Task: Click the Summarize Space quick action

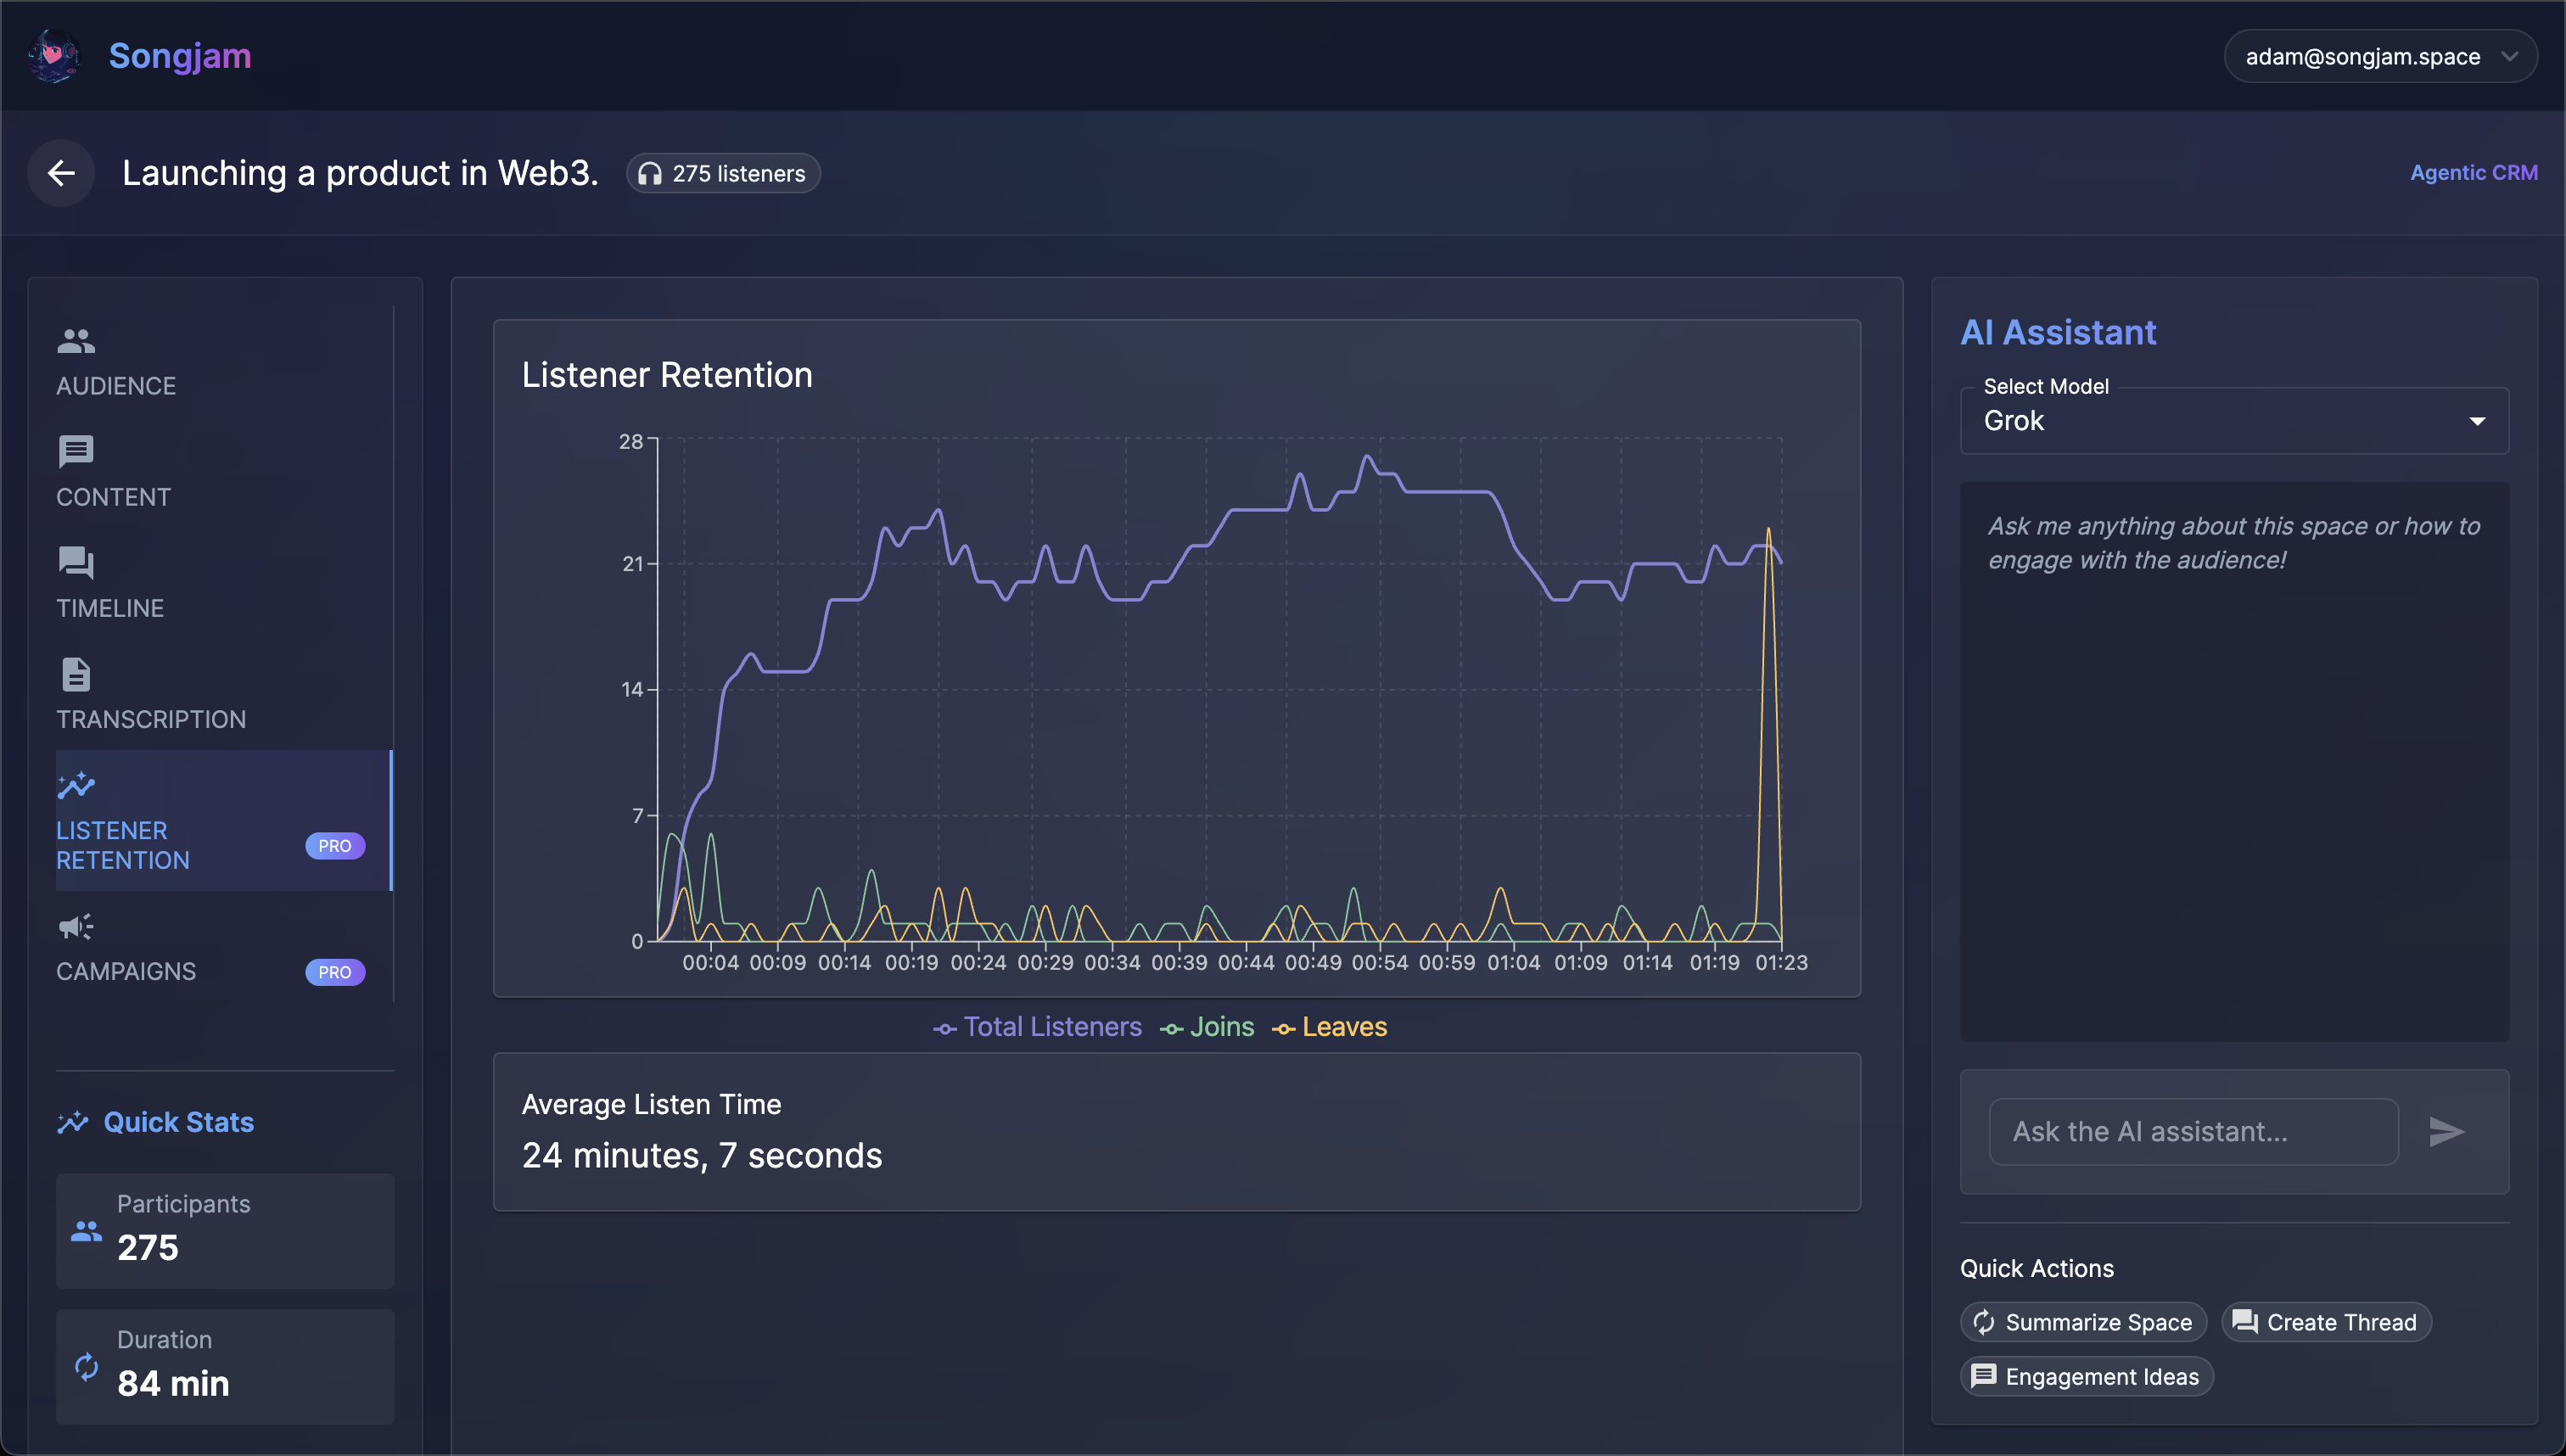Action: tap(2082, 1321)
